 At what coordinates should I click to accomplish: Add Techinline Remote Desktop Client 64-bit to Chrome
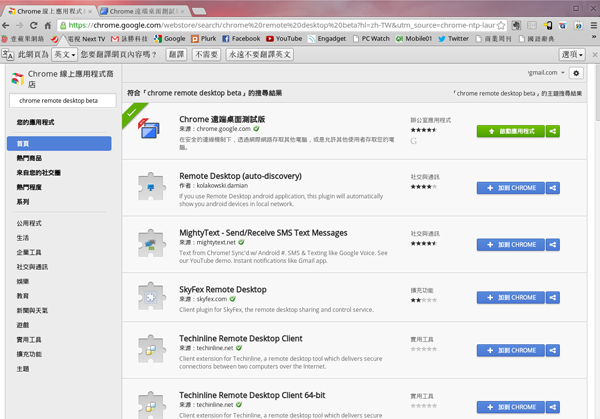click(x=510, y=407)
